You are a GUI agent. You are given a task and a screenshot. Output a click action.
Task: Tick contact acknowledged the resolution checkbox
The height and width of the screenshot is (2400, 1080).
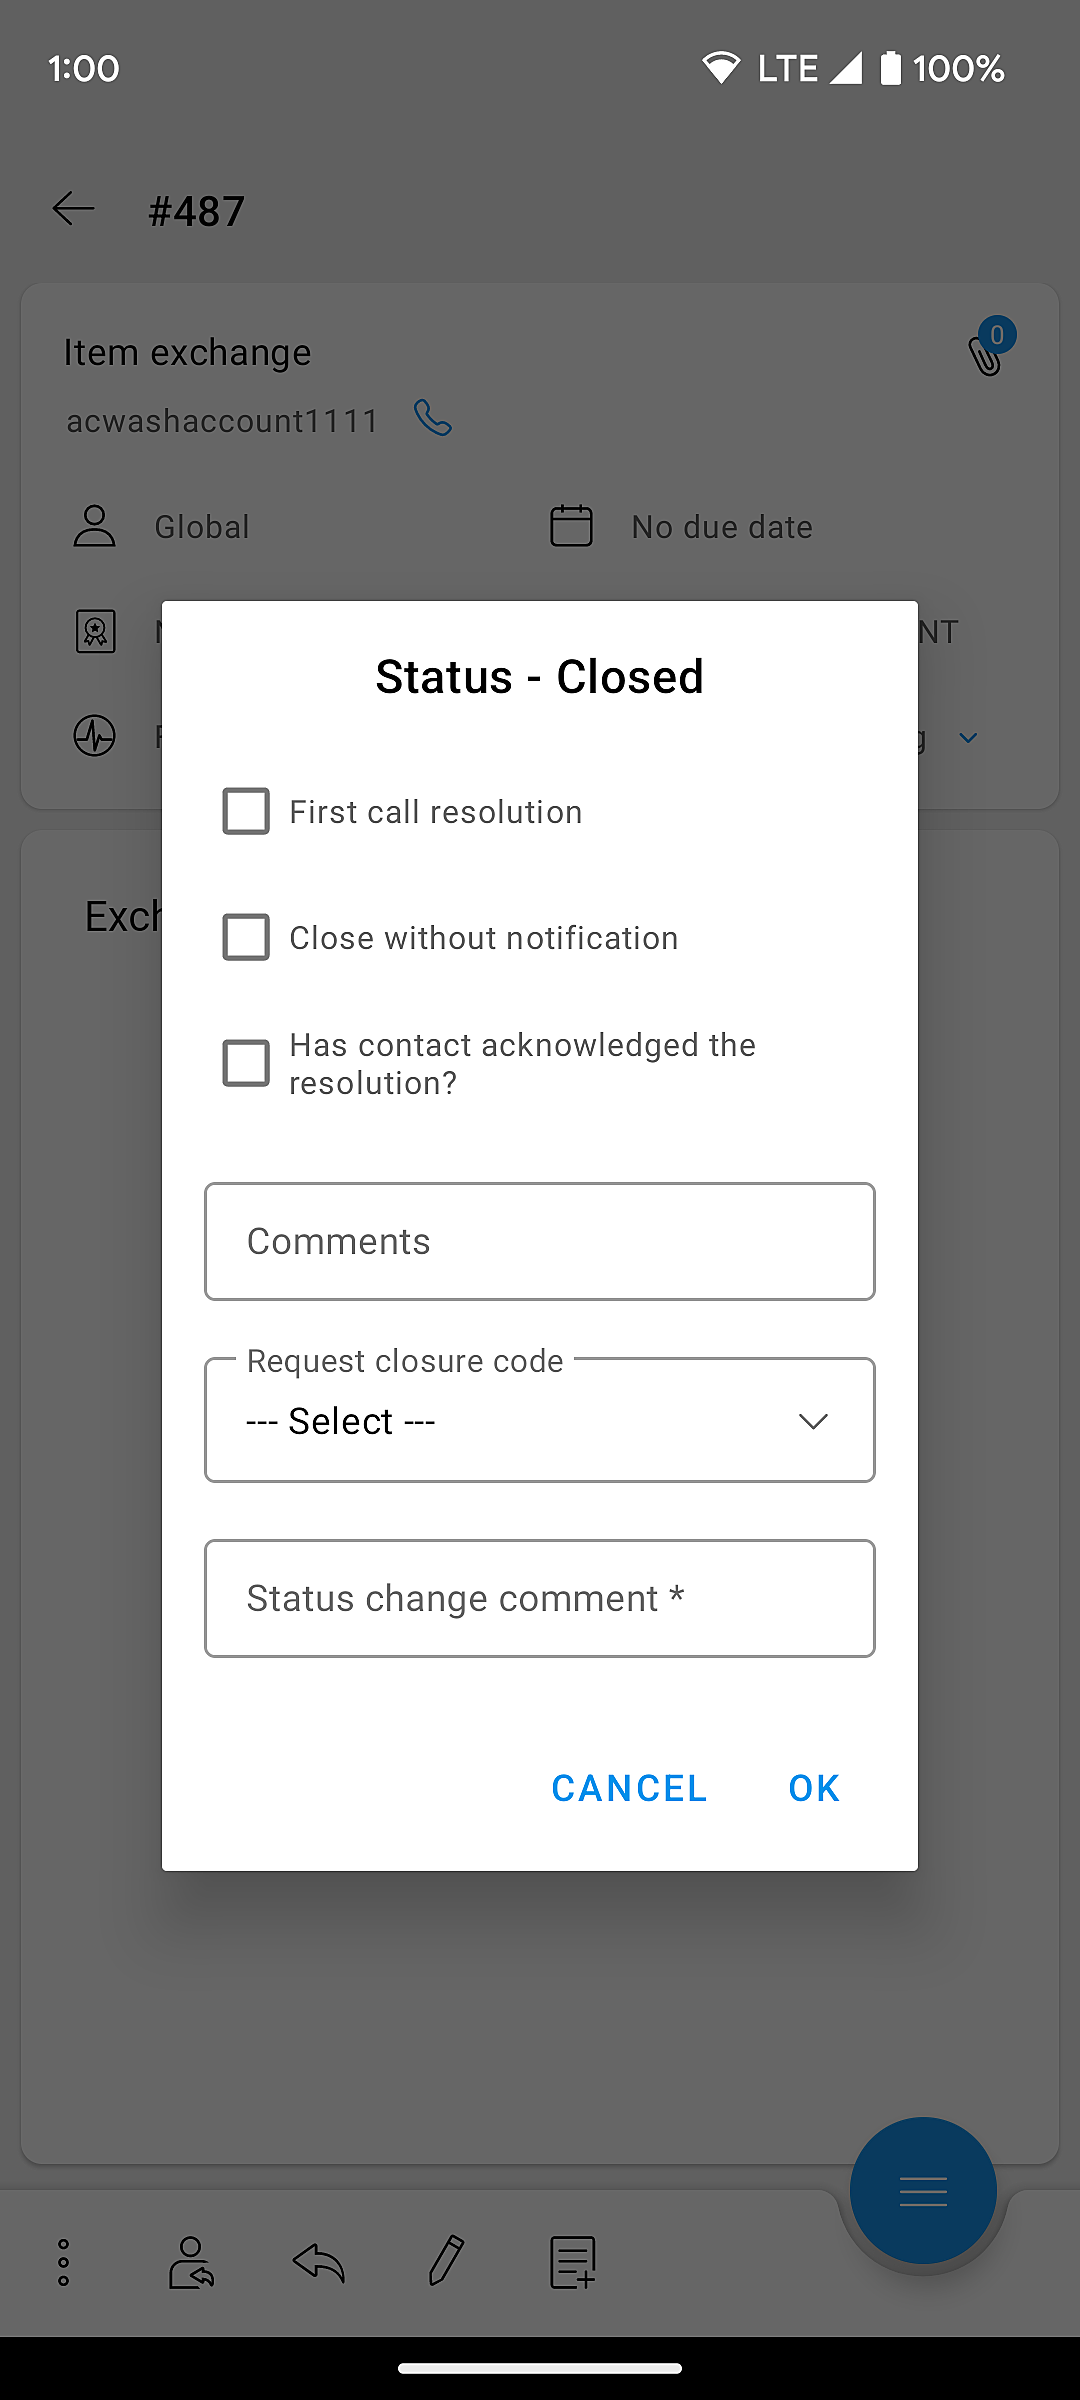(246, 1063)
